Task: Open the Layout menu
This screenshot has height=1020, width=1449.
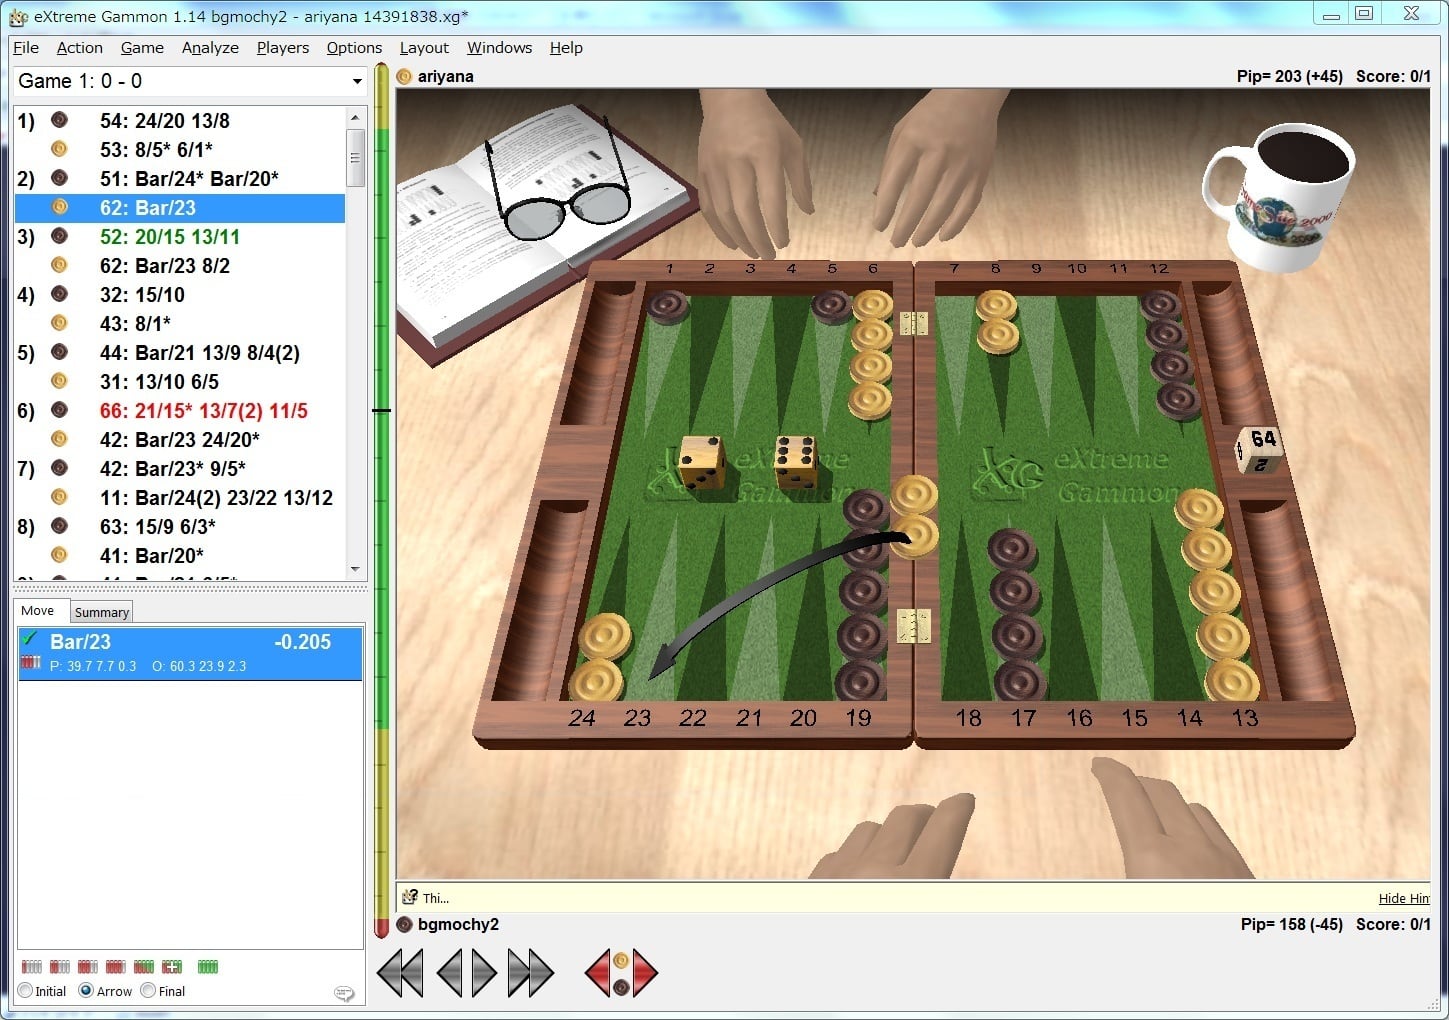Action: coord(424,47)
